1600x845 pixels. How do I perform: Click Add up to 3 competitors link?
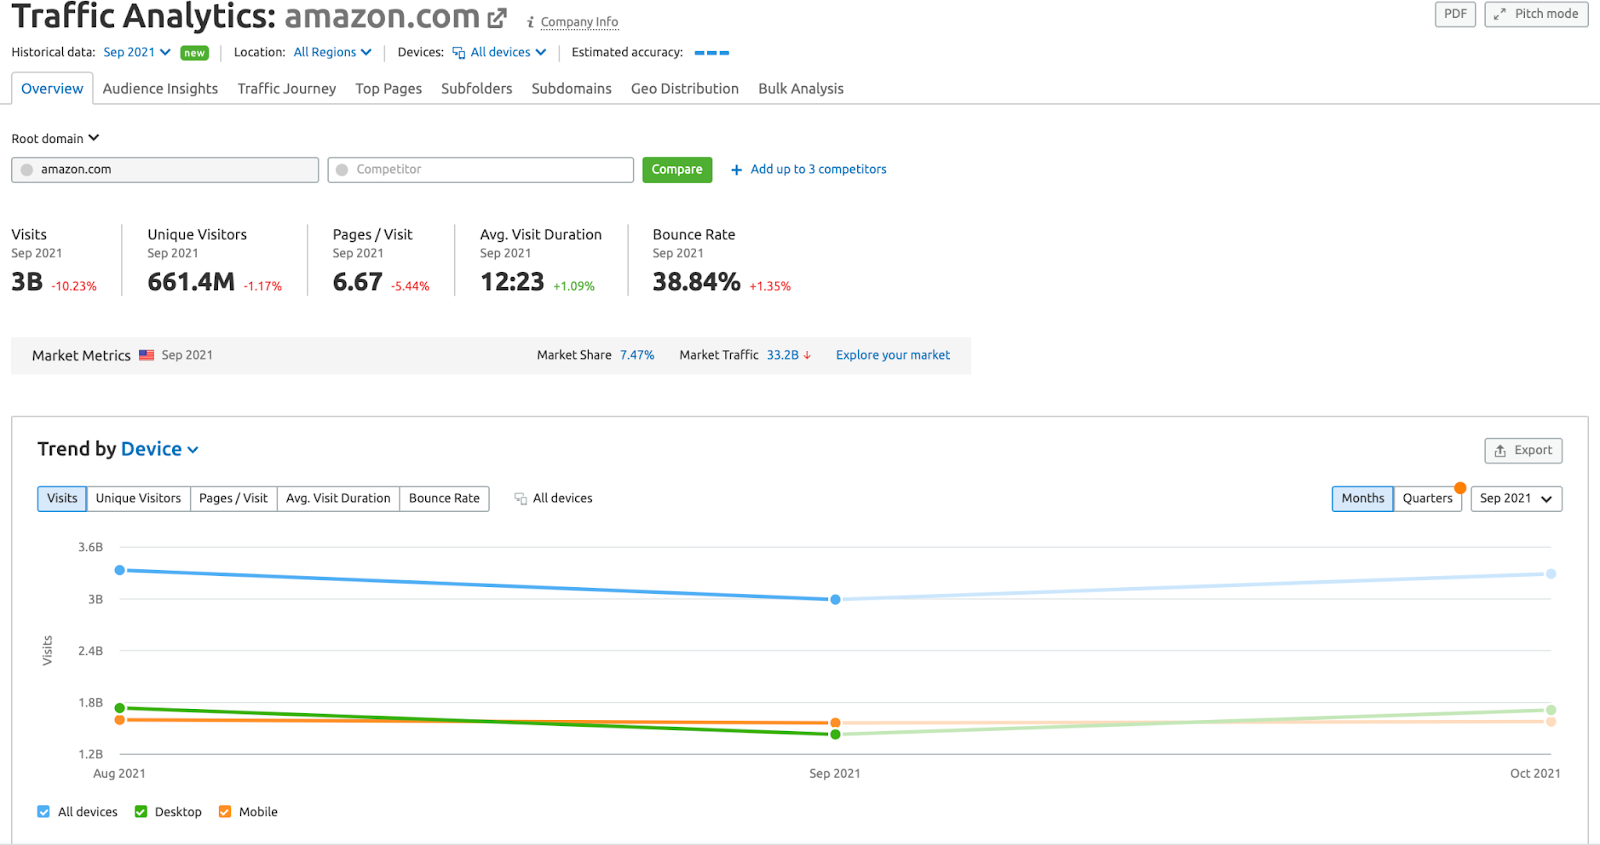818,170
